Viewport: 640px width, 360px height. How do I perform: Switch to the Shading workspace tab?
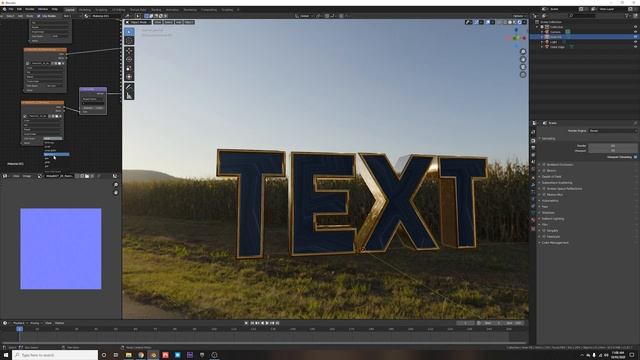coord(156,9)
